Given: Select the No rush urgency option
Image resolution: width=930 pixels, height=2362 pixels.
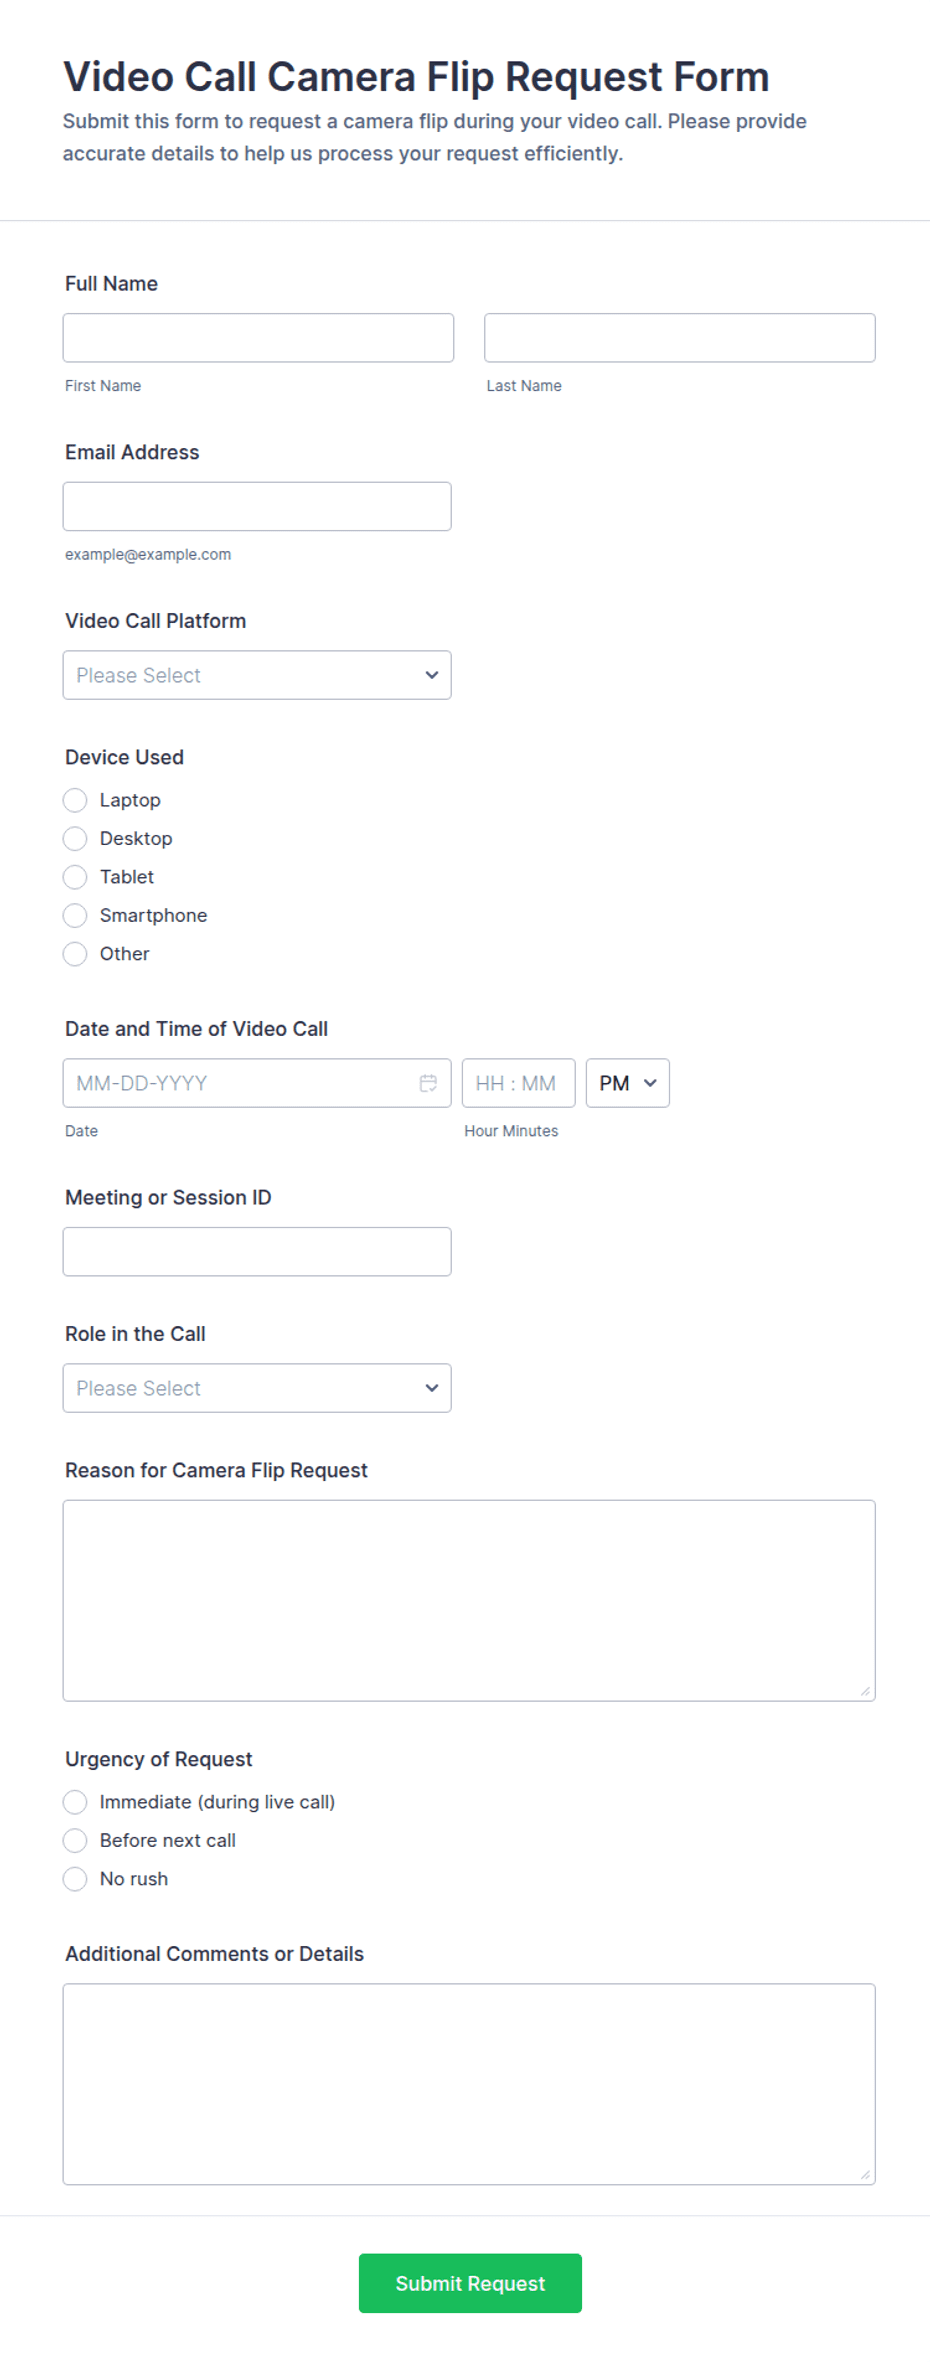Looking at the screenshot, I should pos(75,1879).
